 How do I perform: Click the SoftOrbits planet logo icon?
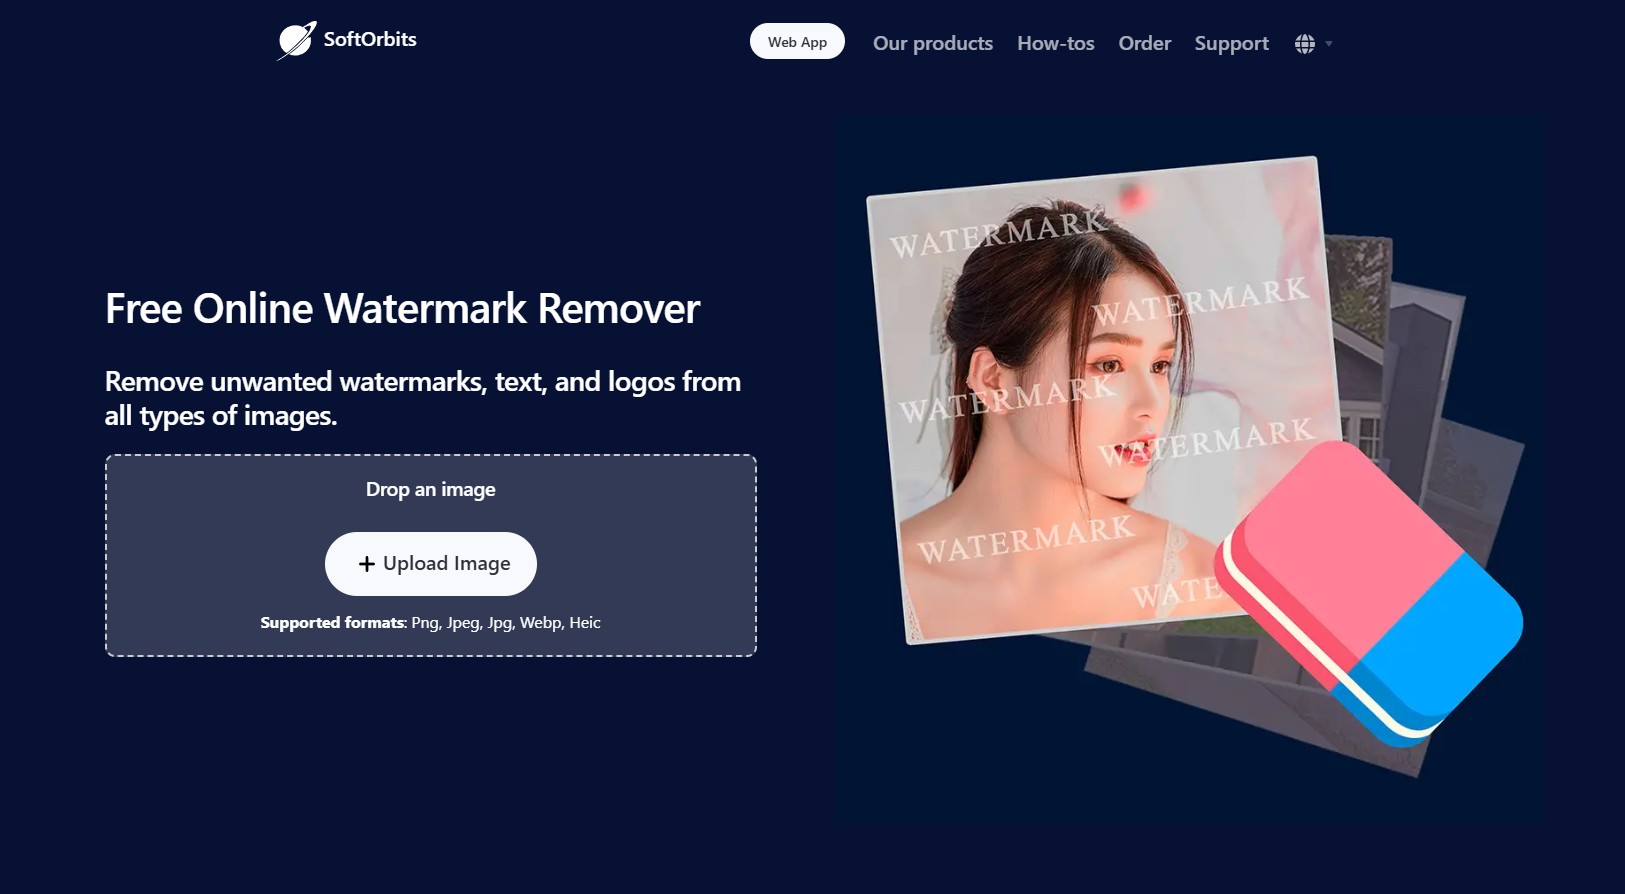pyautogui.click(x=296, y=41)
